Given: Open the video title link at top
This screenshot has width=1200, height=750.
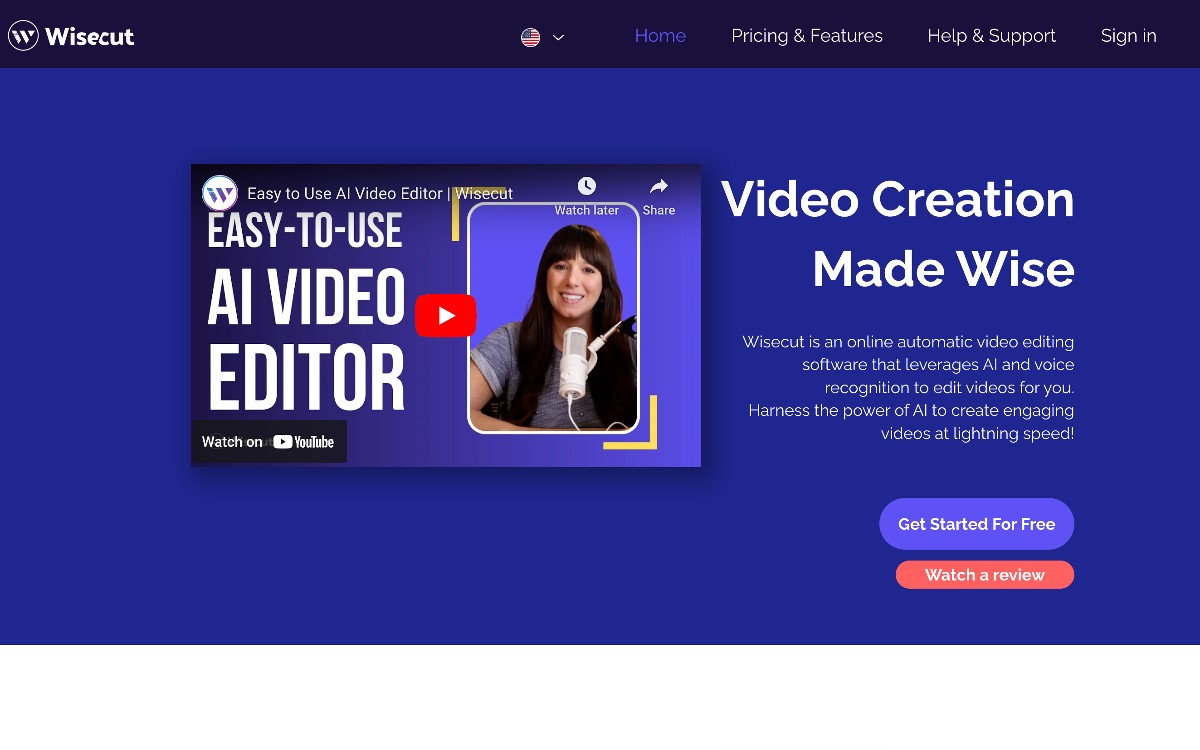Looking at the screenshot, I should point(380,194).
